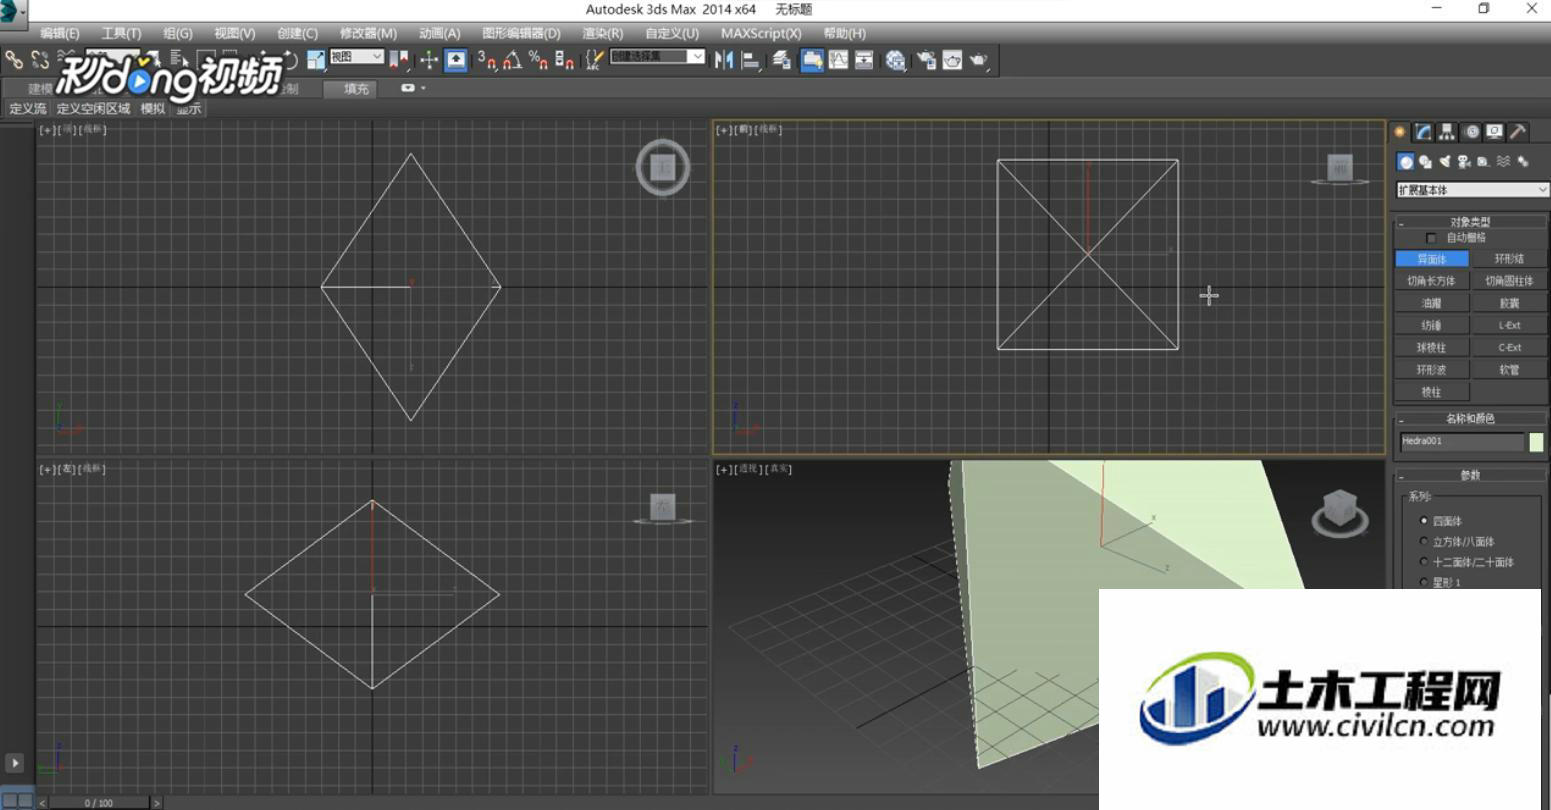Click the Align tool icon
Screen dimensions: 1551x810
(x=750, y=60)
